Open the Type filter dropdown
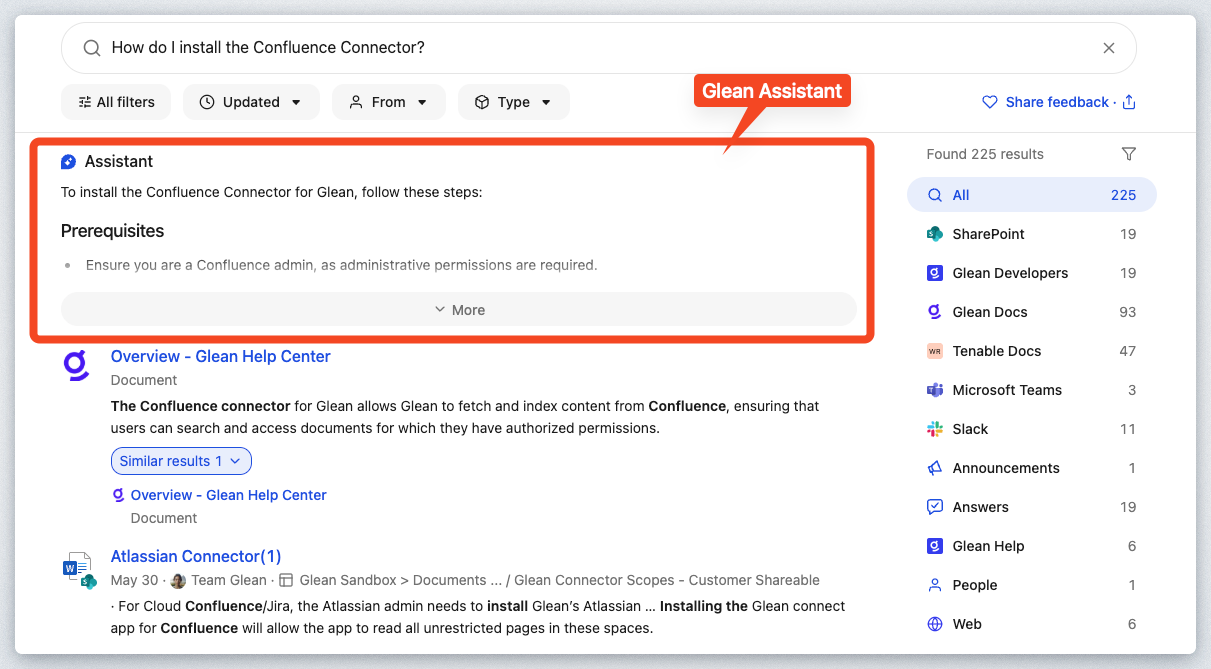The height and width of the screenshot is (669, 1211). [513, 102]
